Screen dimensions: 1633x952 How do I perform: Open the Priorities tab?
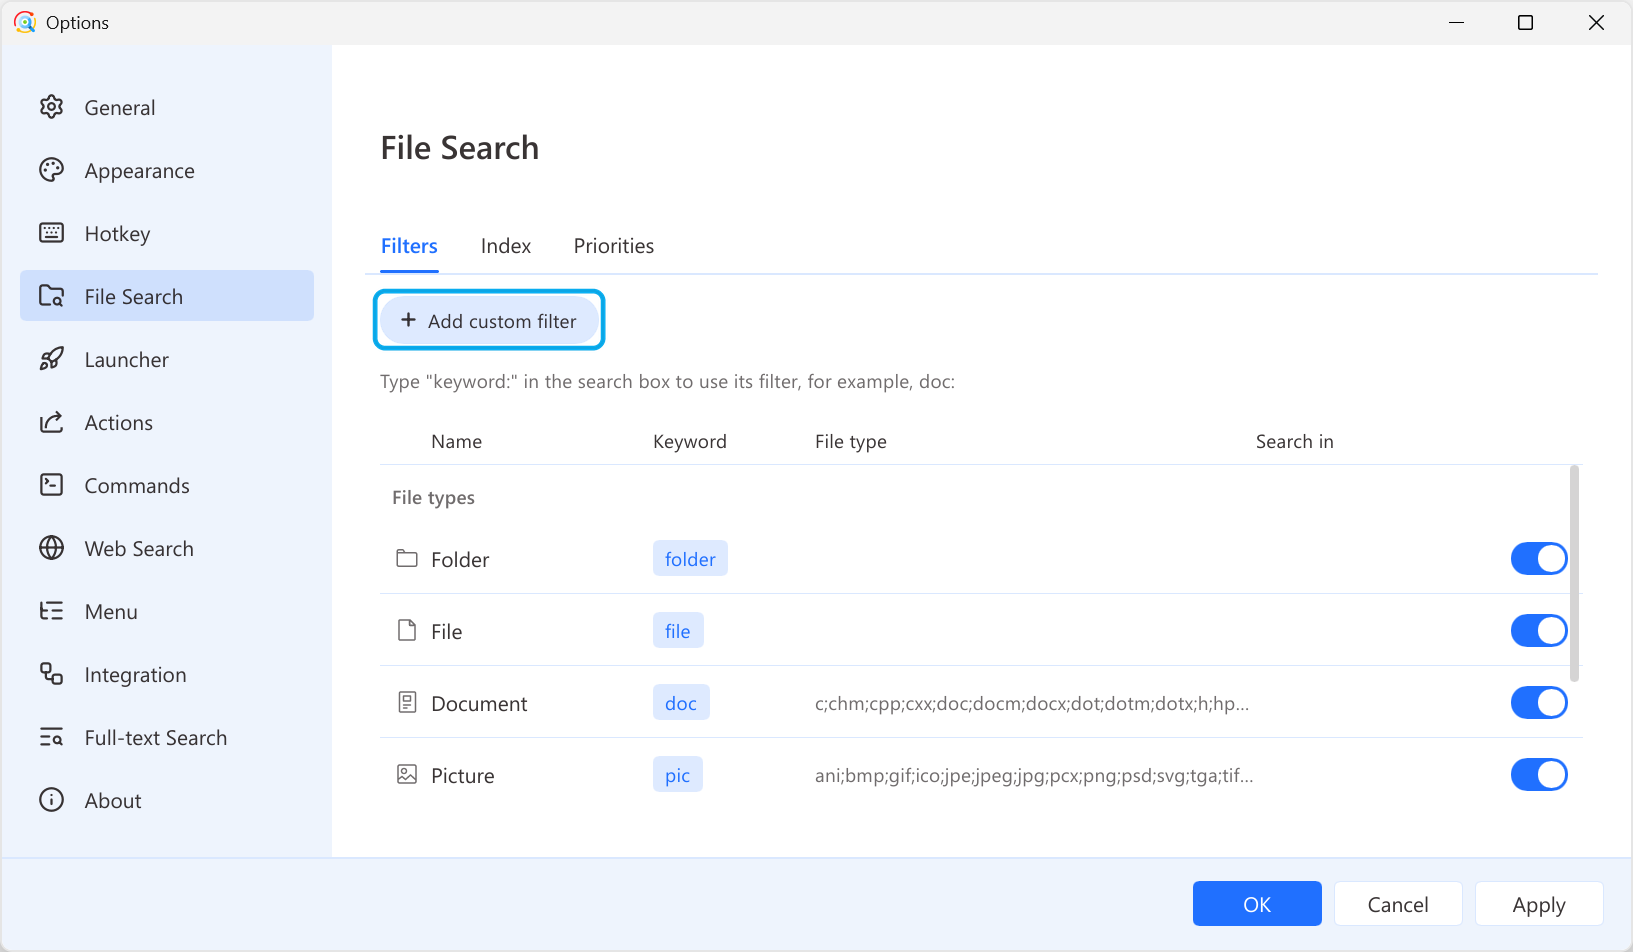tap(614, 246)
